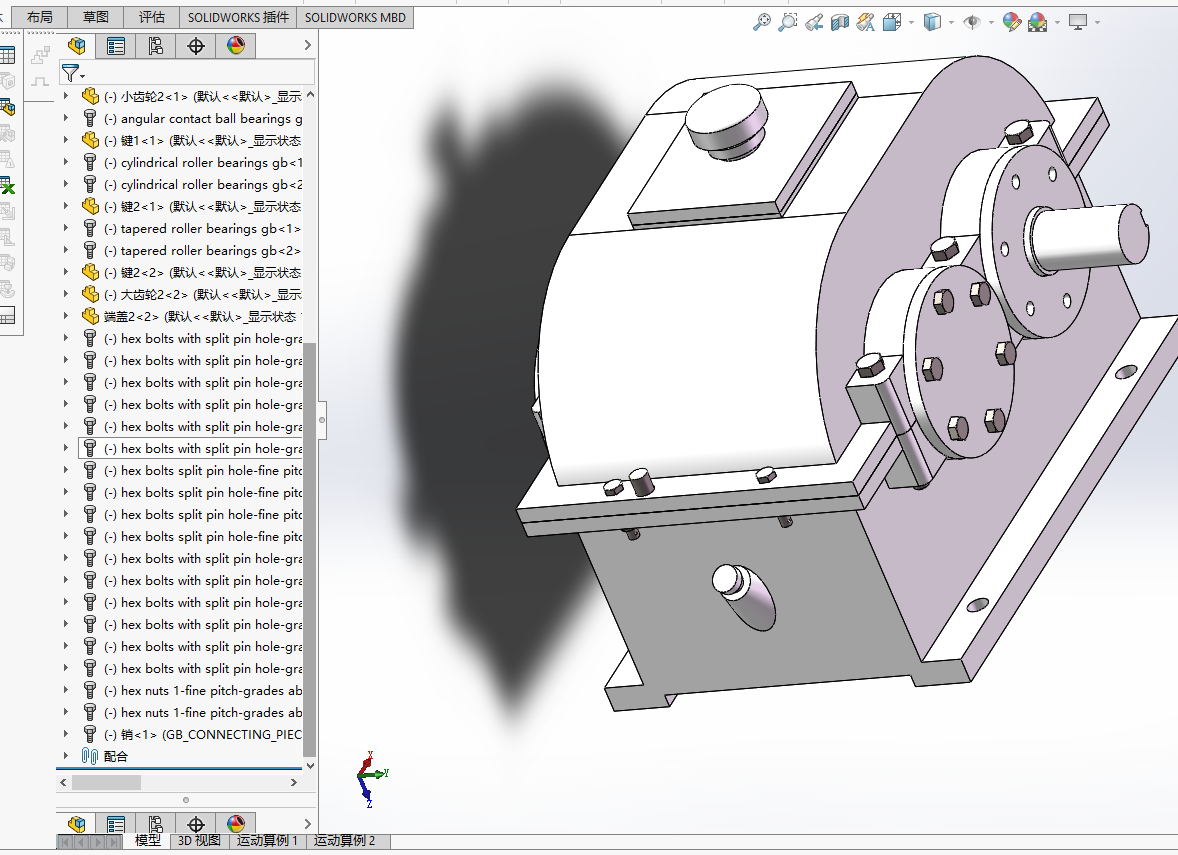
Task: Select the Zoom to Area tool
Action: pyautogui.click(x=788, y=22)
